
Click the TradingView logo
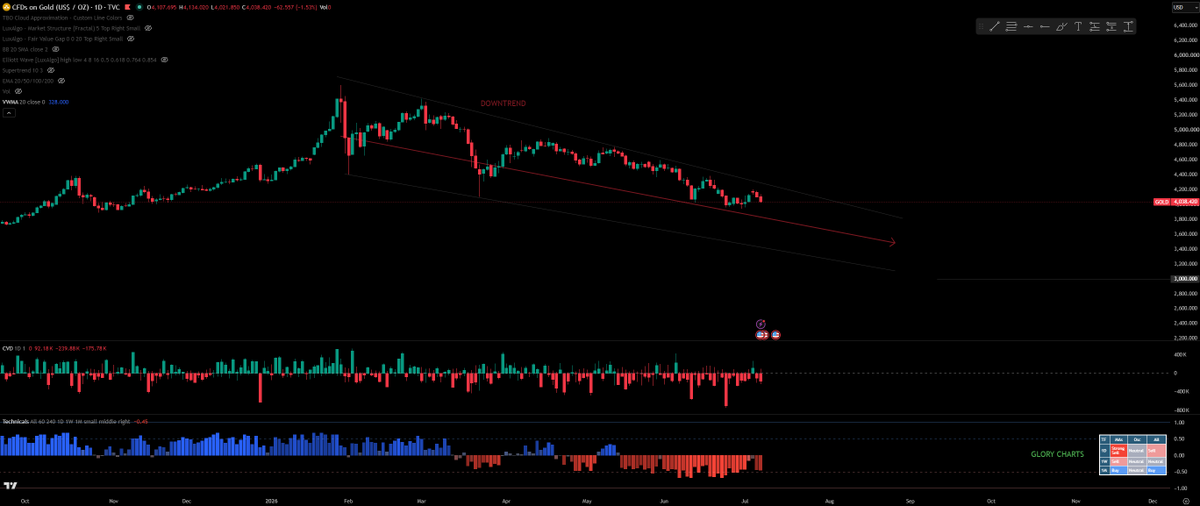coord(10,487)
